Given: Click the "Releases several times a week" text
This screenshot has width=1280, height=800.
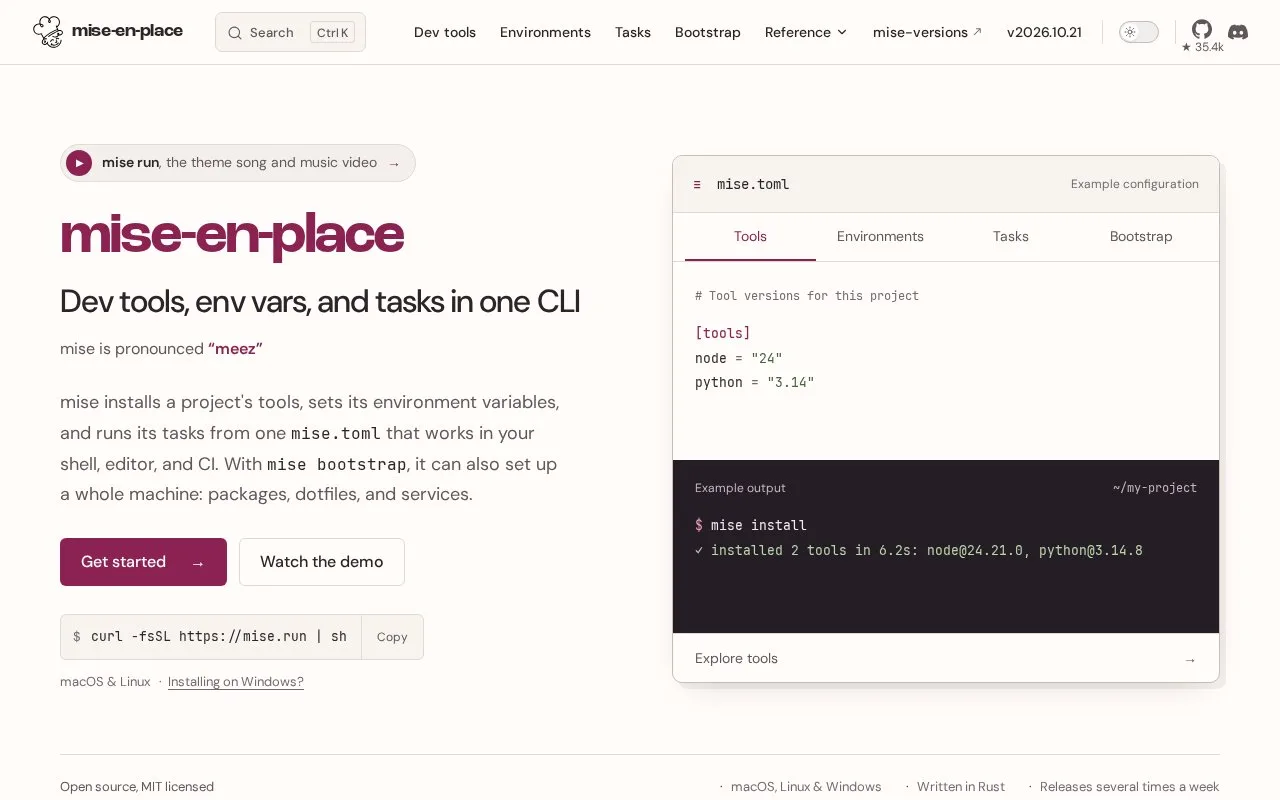Looking at the screenshot, I should coord(1130,787).
